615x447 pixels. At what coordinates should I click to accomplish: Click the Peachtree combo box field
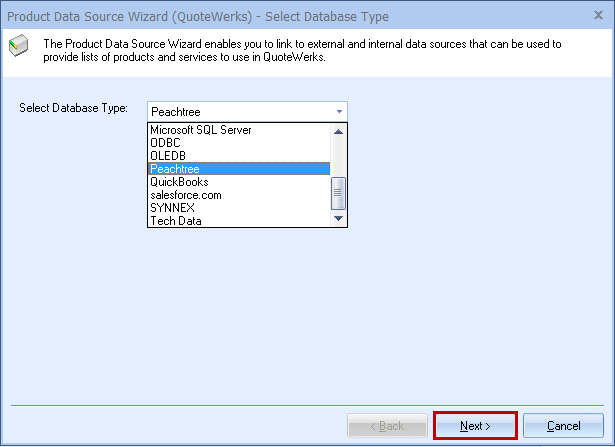pos(247,112)
